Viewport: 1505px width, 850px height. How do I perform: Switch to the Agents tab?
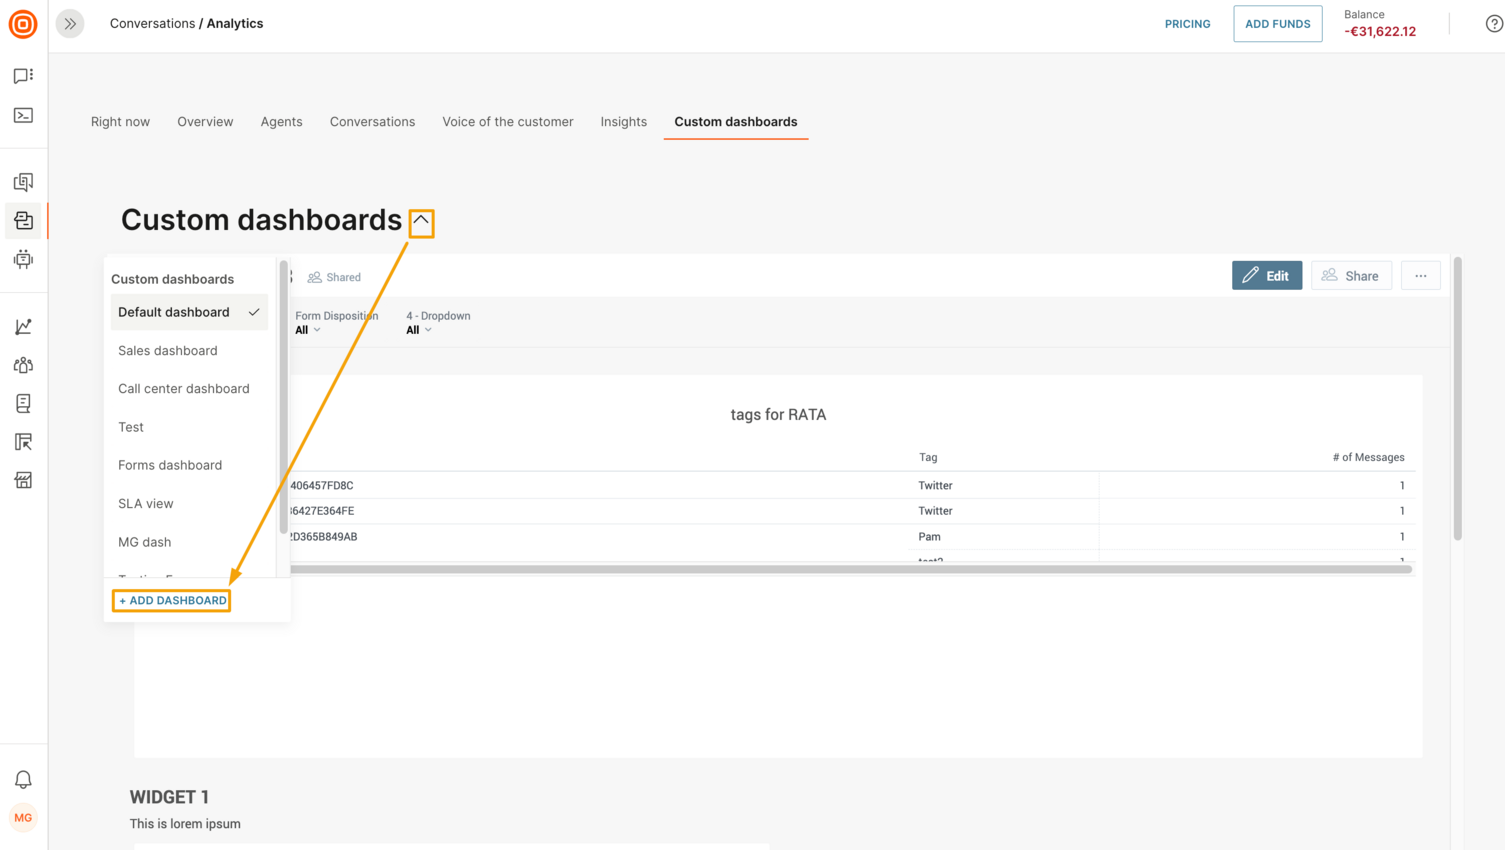point(281,122)
